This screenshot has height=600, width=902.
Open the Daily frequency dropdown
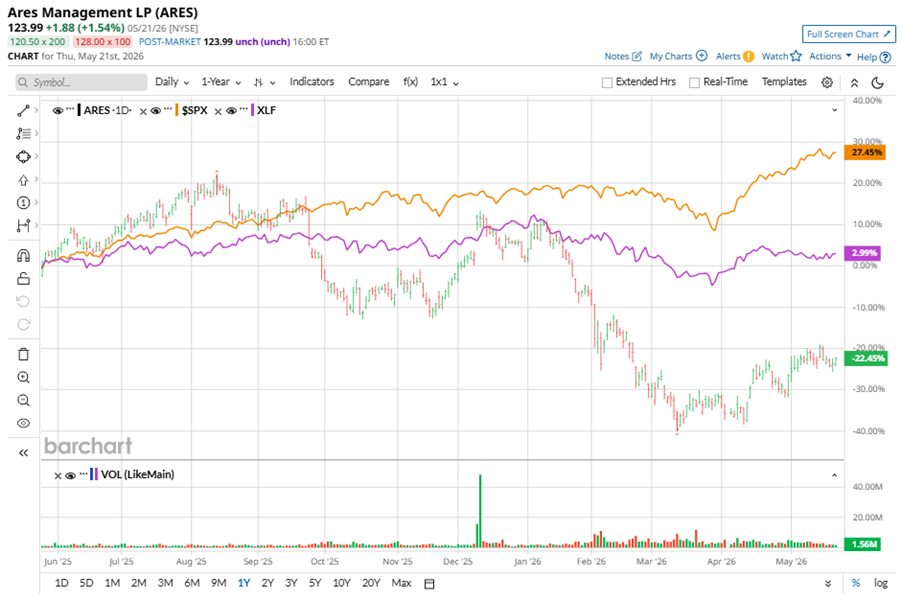(x=172, y=82)
